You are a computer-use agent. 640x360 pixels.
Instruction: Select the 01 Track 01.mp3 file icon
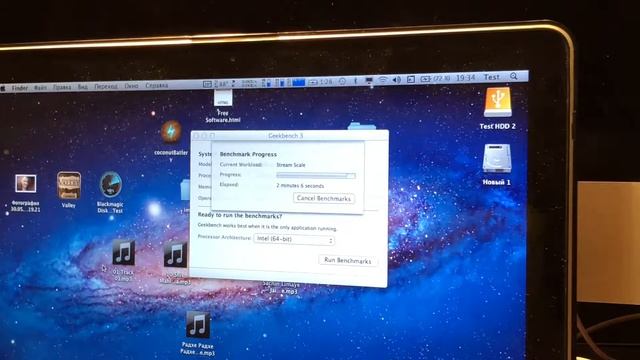(x=123, y=252)
